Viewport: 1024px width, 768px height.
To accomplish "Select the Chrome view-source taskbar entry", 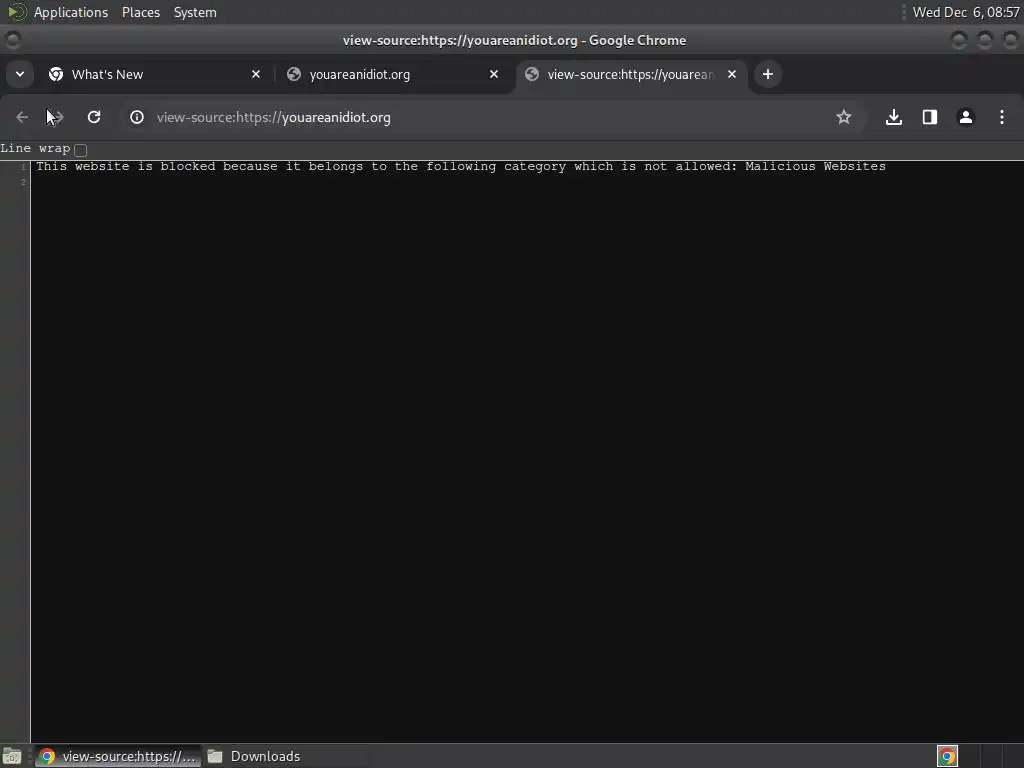I will point(118,756).
